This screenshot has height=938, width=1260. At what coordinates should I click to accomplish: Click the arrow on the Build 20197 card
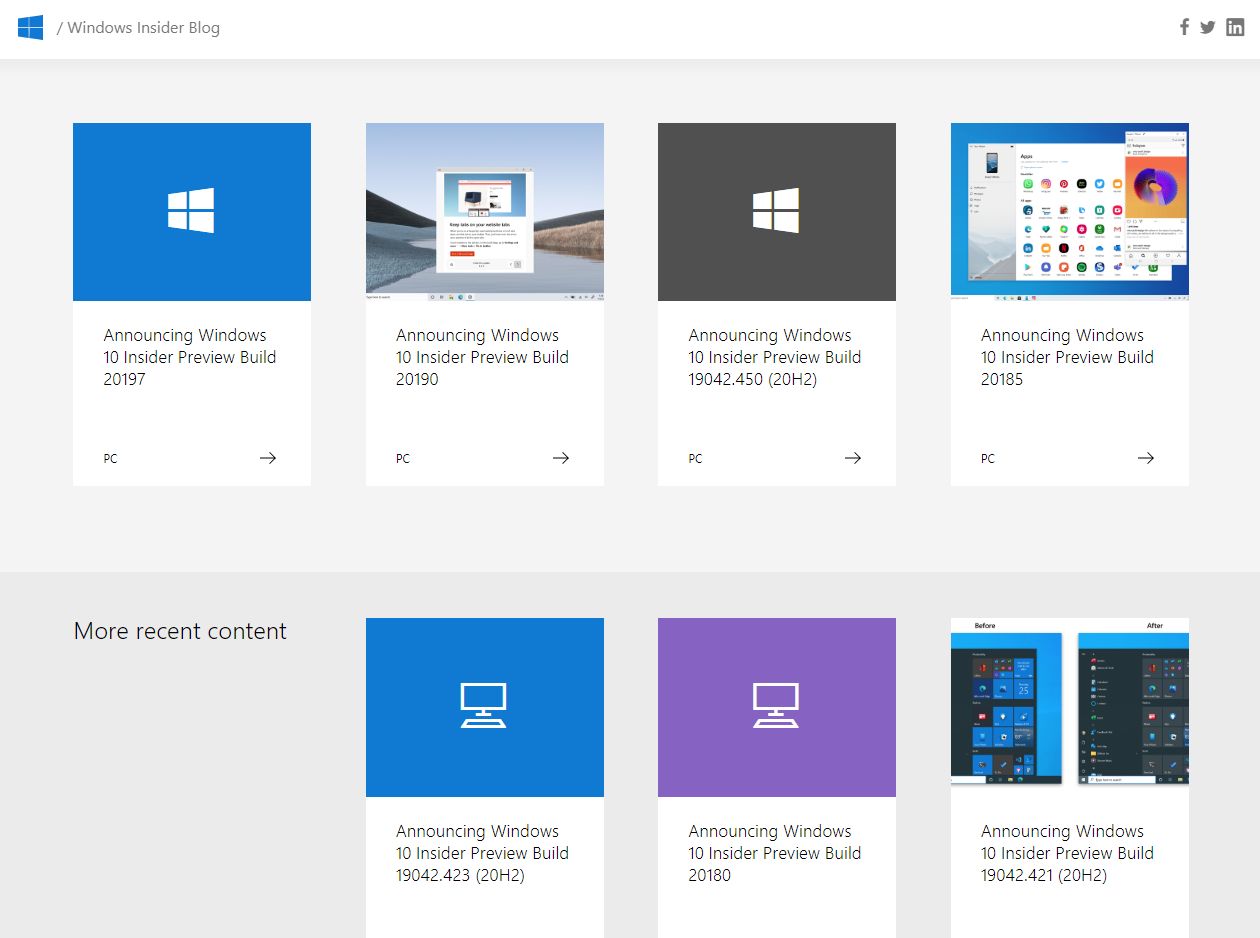coord(268,458)
